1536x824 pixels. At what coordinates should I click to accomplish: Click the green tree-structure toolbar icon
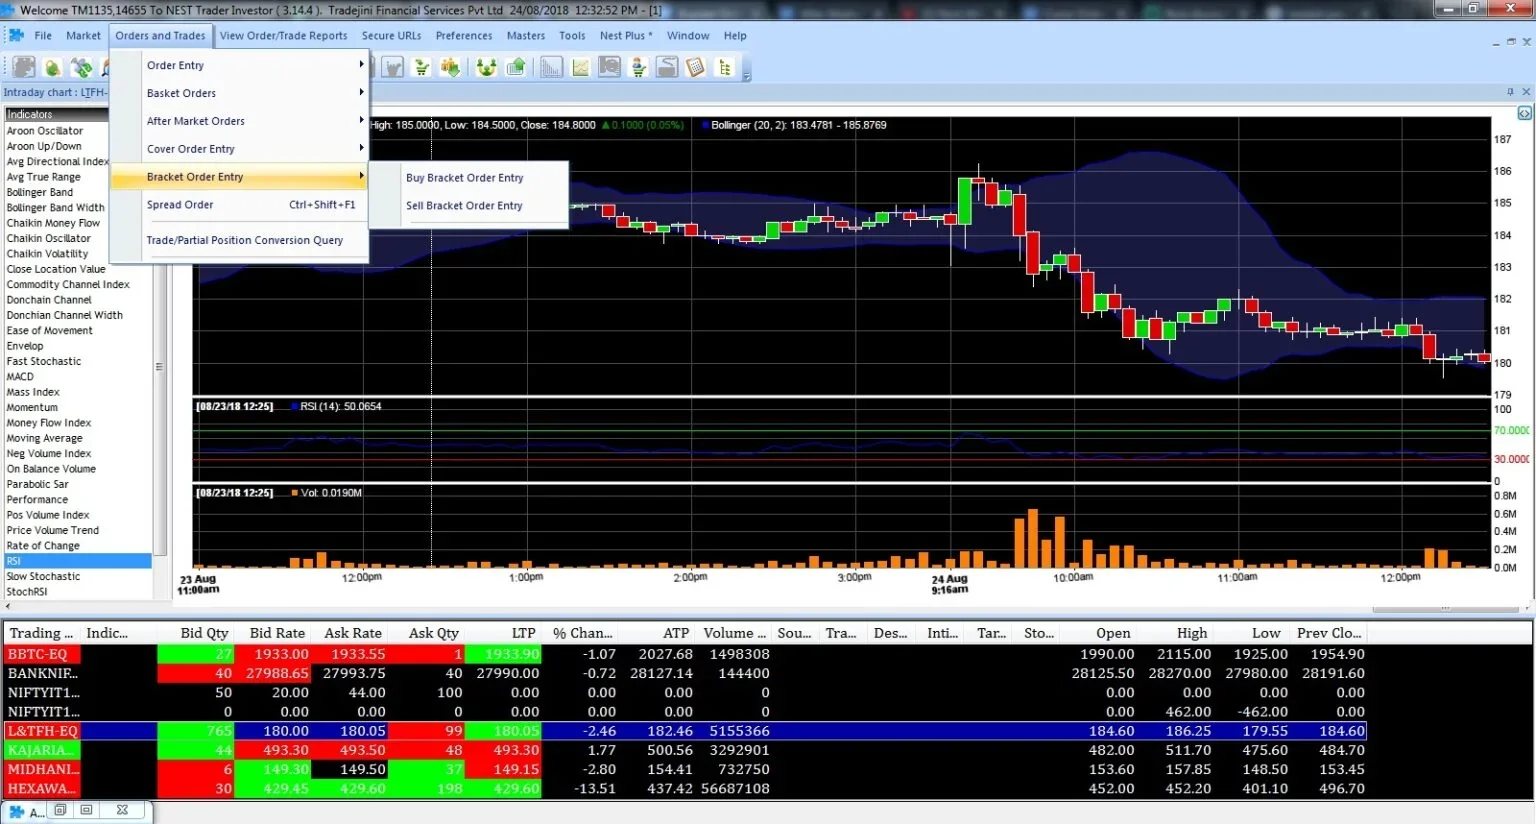[x=725, y=67]
